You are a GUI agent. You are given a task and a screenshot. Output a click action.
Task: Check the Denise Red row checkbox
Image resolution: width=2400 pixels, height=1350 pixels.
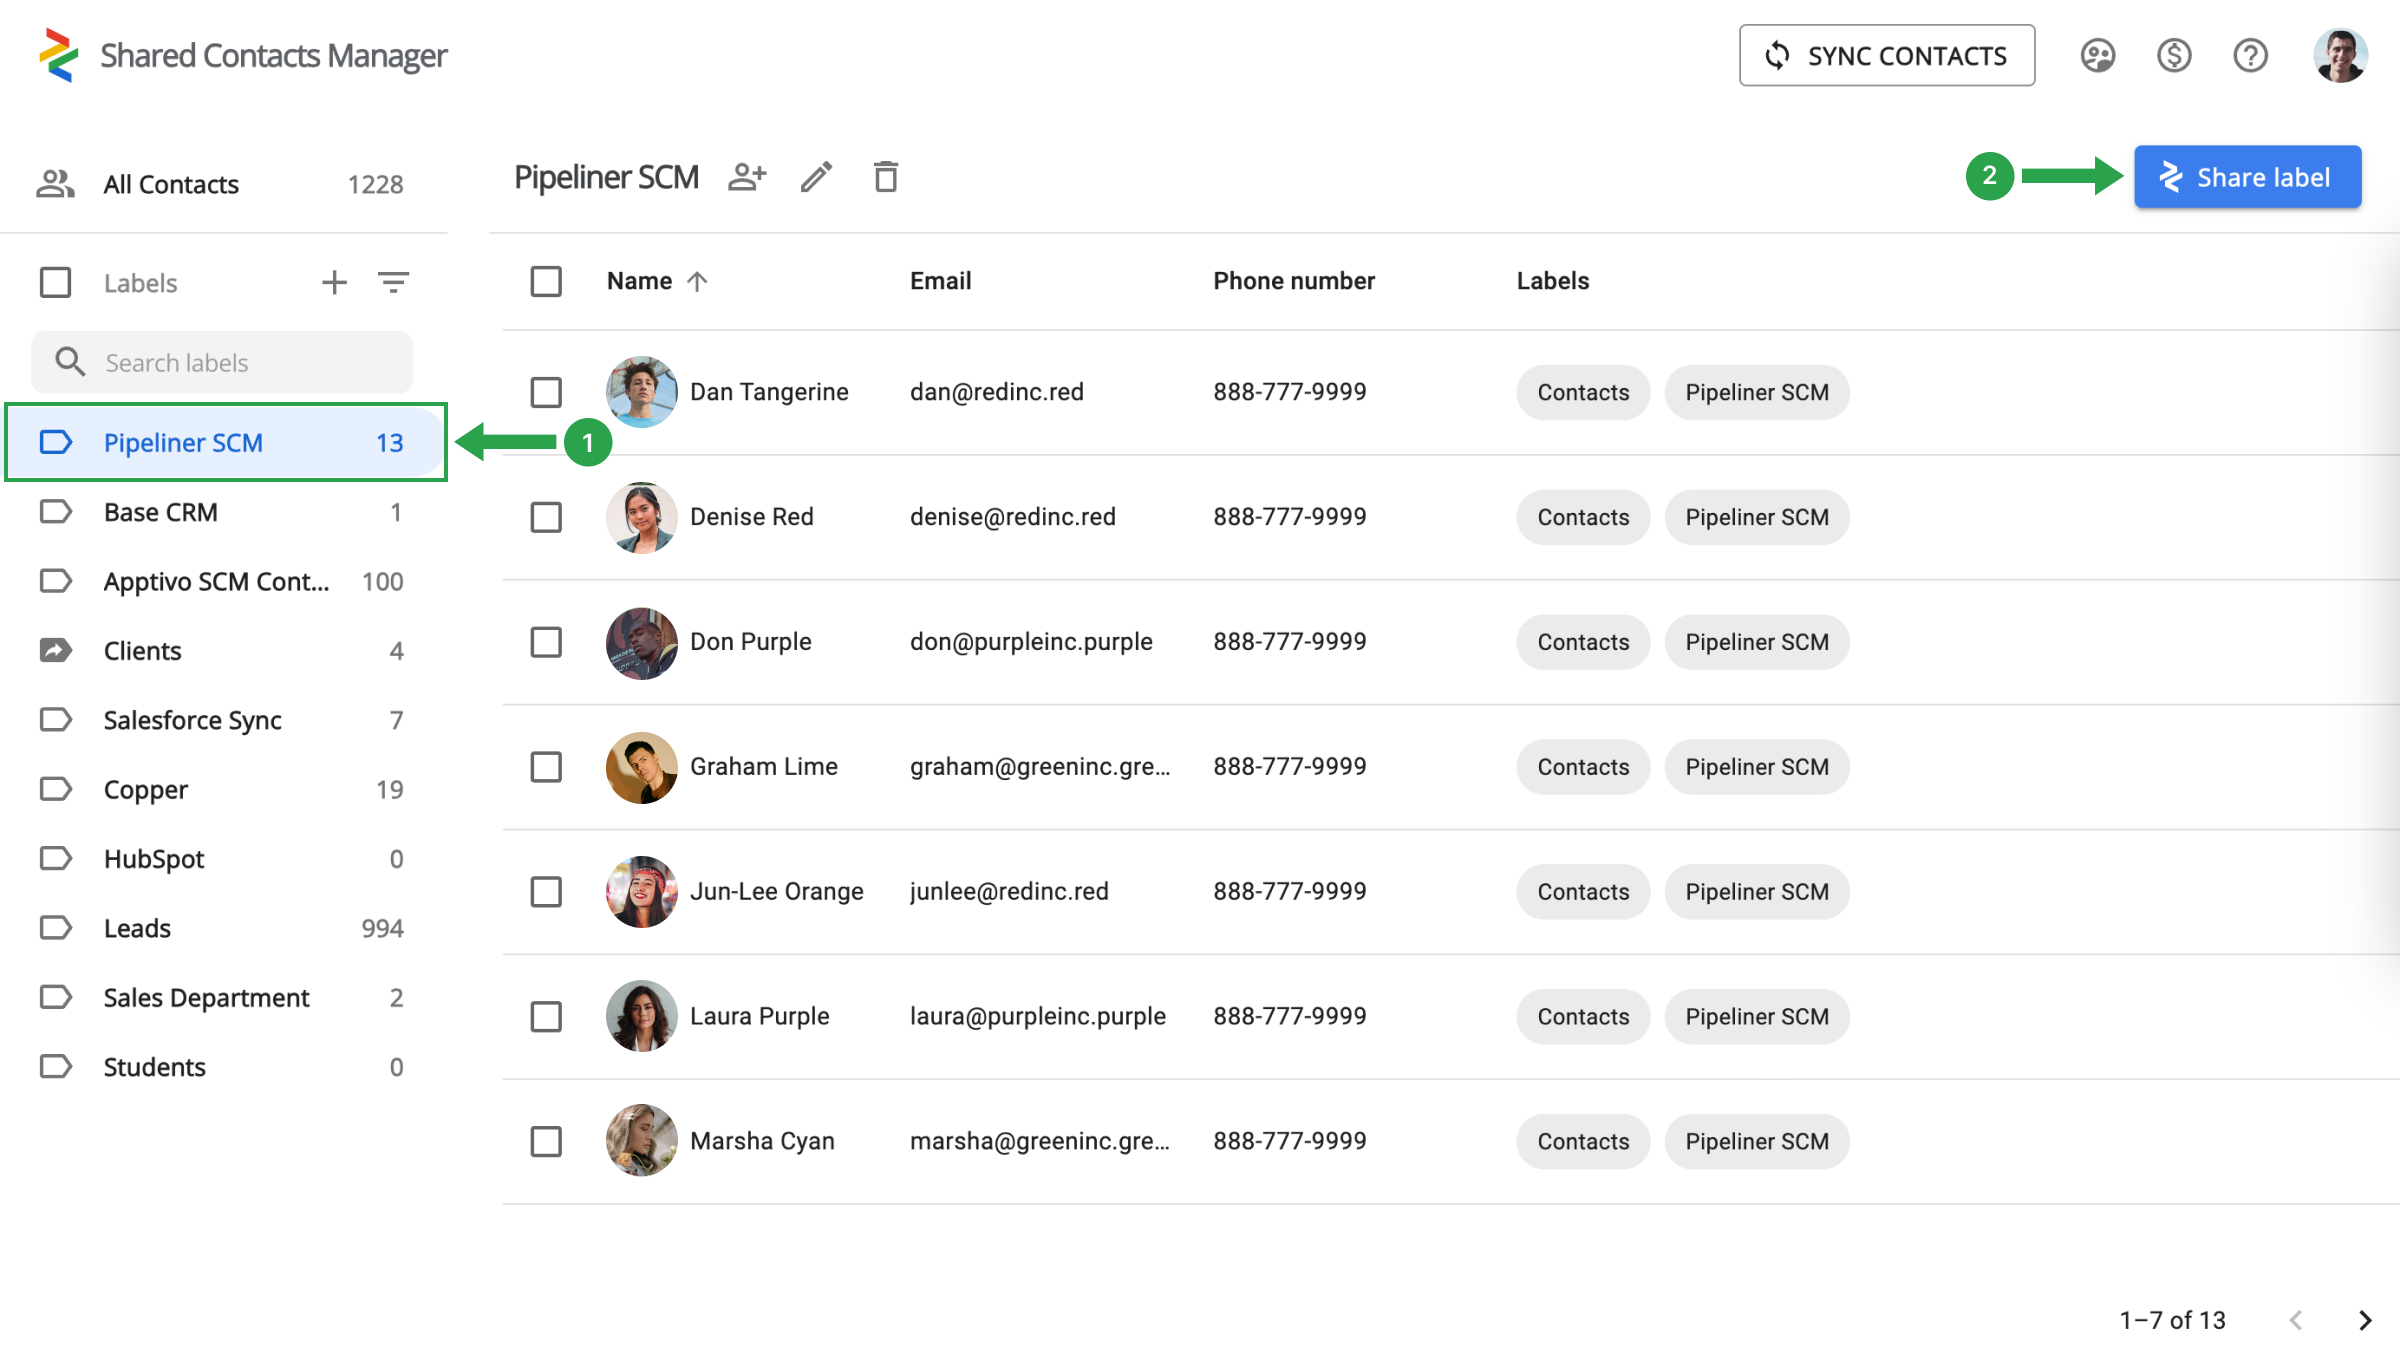click(546, 517)
